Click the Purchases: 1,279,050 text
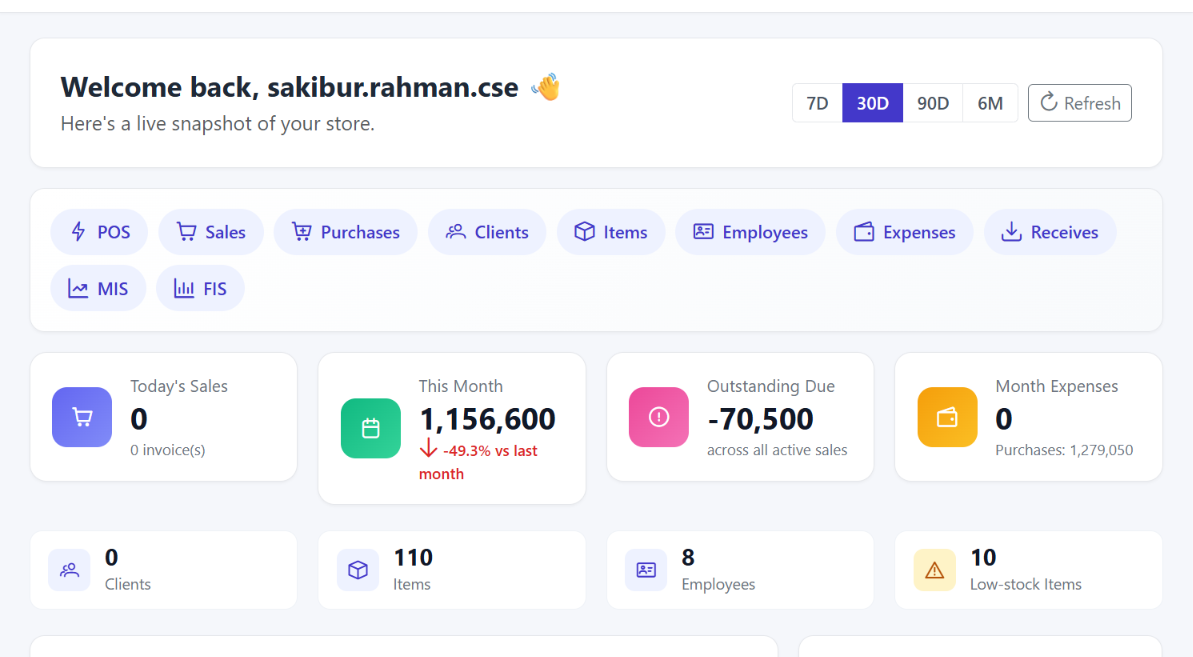 click(1064, 450)
